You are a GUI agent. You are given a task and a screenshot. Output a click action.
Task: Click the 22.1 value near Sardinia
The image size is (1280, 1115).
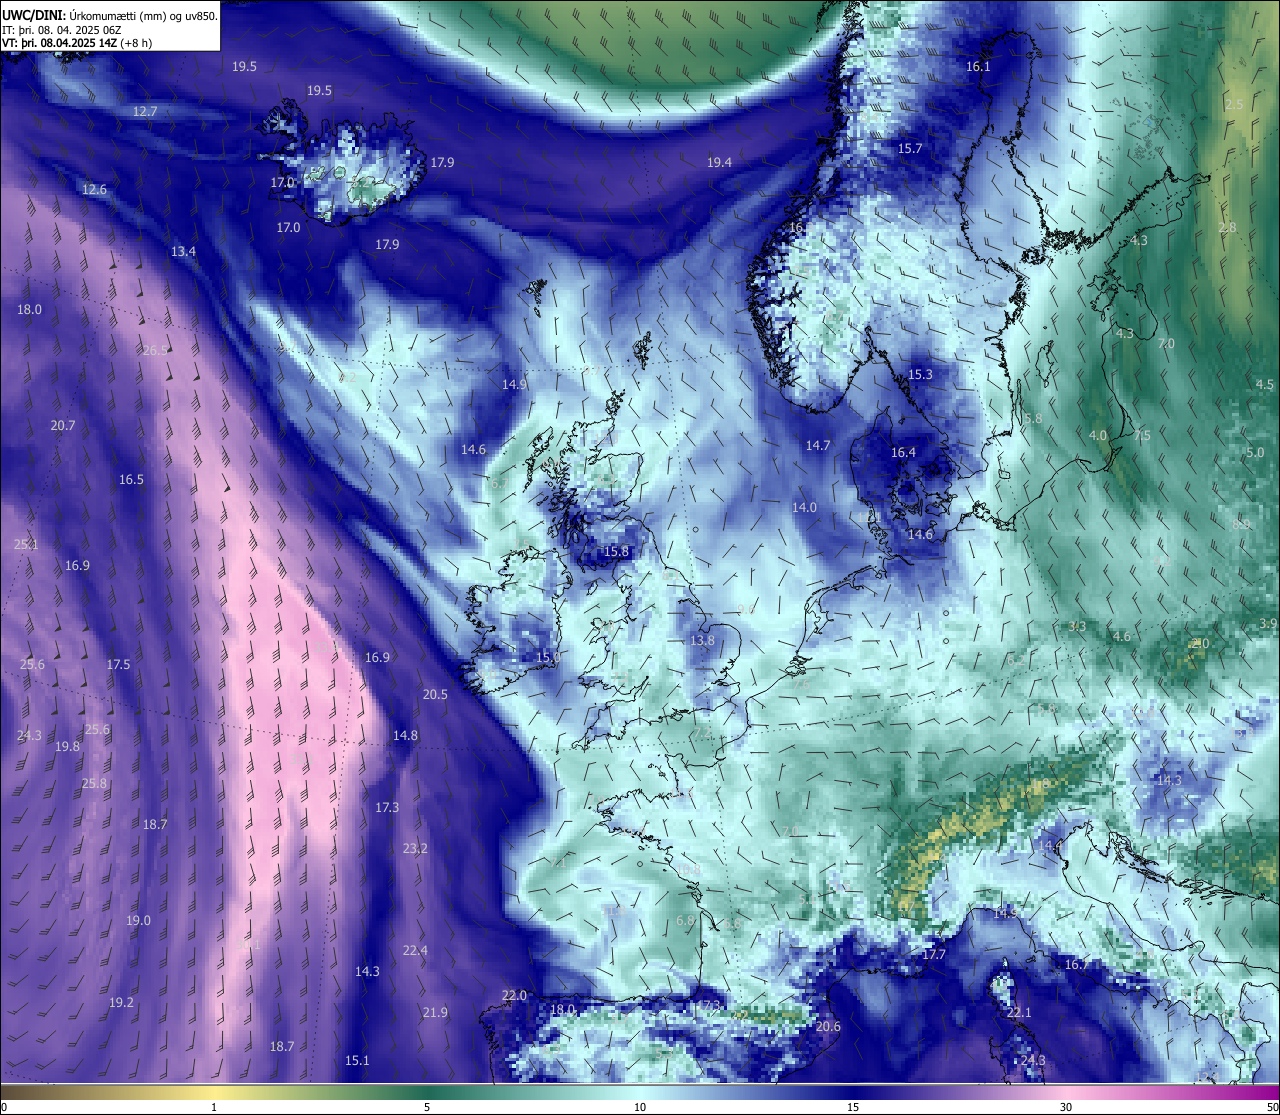pos(1018,1012)
